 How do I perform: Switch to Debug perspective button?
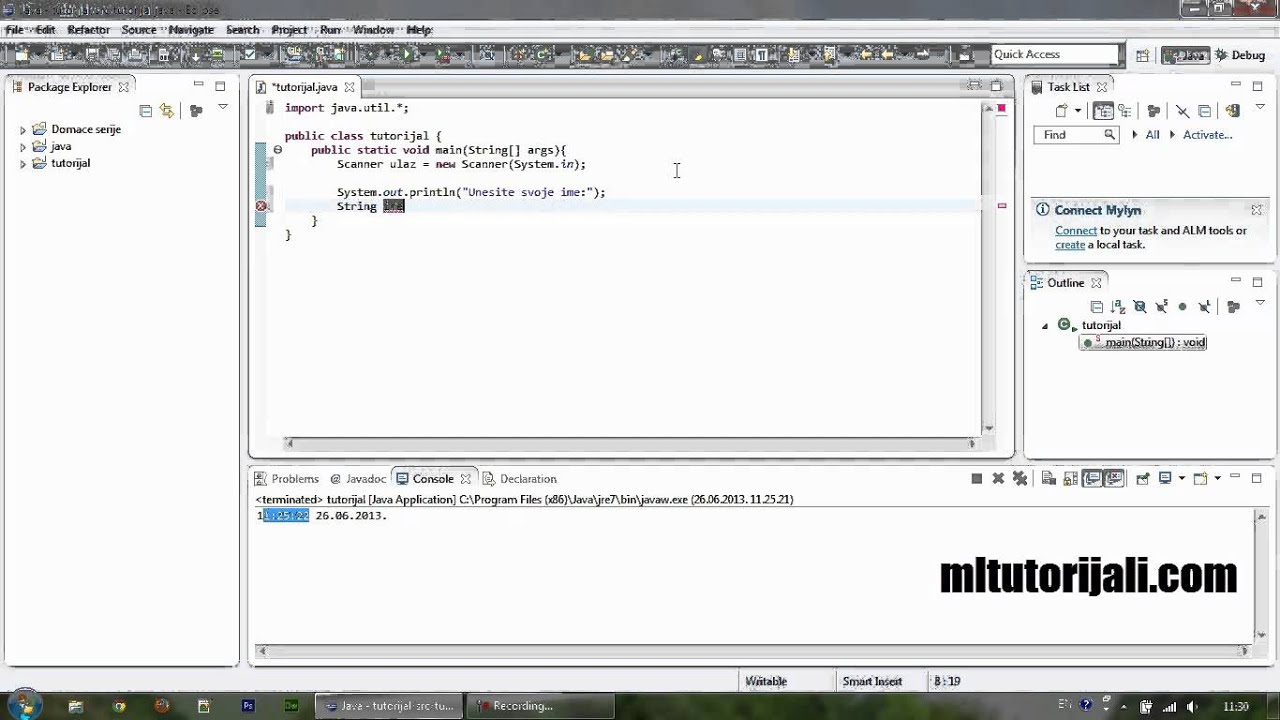pyautogui.click(x=1239, y=55)
